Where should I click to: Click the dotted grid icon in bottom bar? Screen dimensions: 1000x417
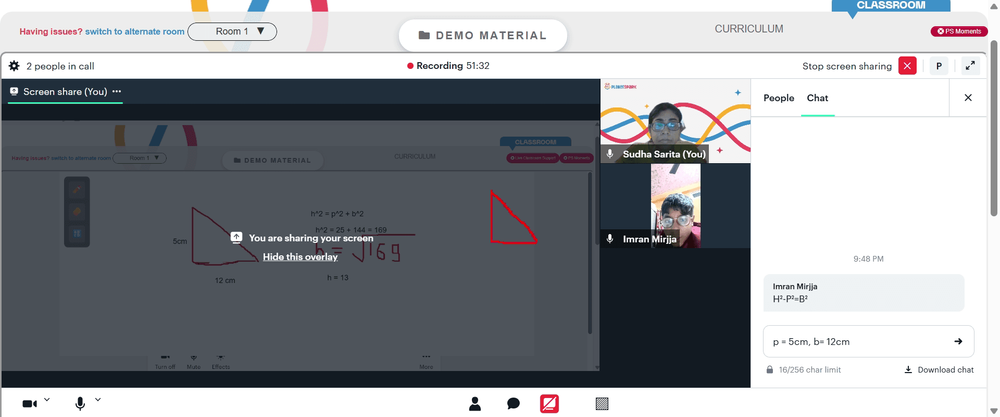[x=601, y=404]
